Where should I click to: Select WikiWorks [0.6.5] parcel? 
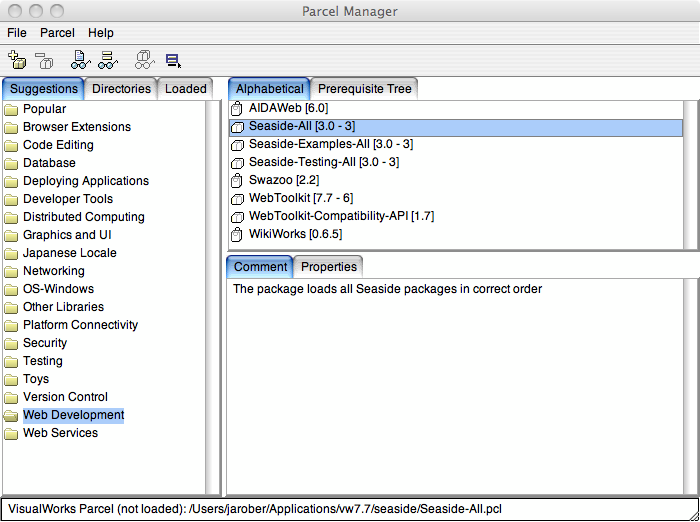coord(456,234)
